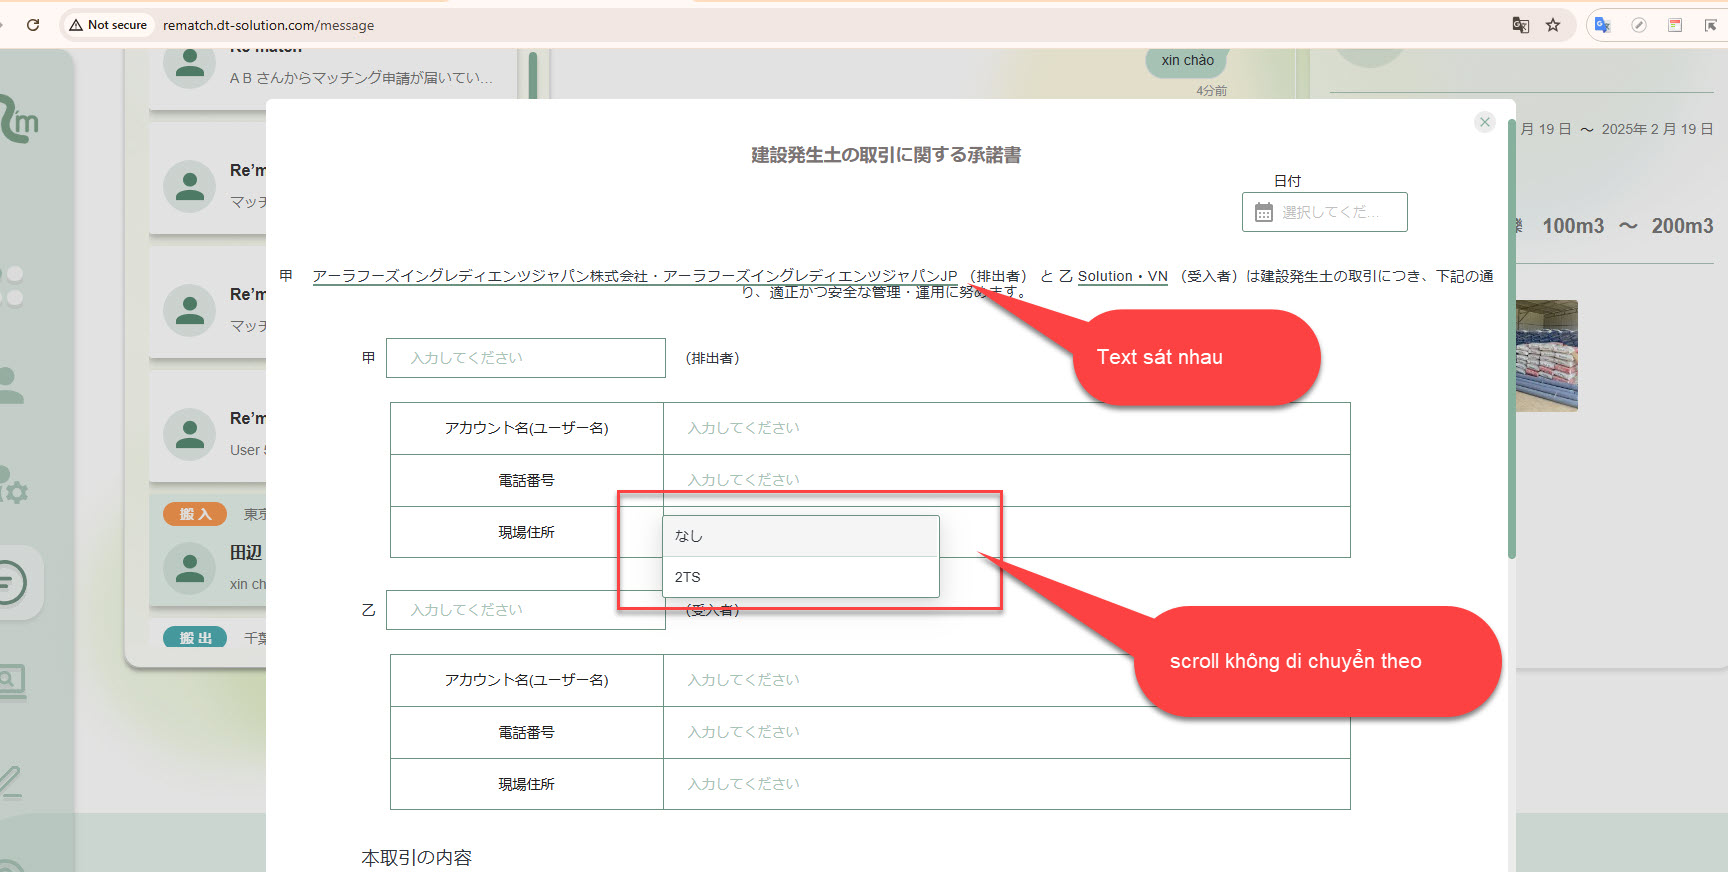Viewport: 1728px width, 872px height.
Task: Select 'なし' from the dropdown list
Action: [x=800, y=536]
